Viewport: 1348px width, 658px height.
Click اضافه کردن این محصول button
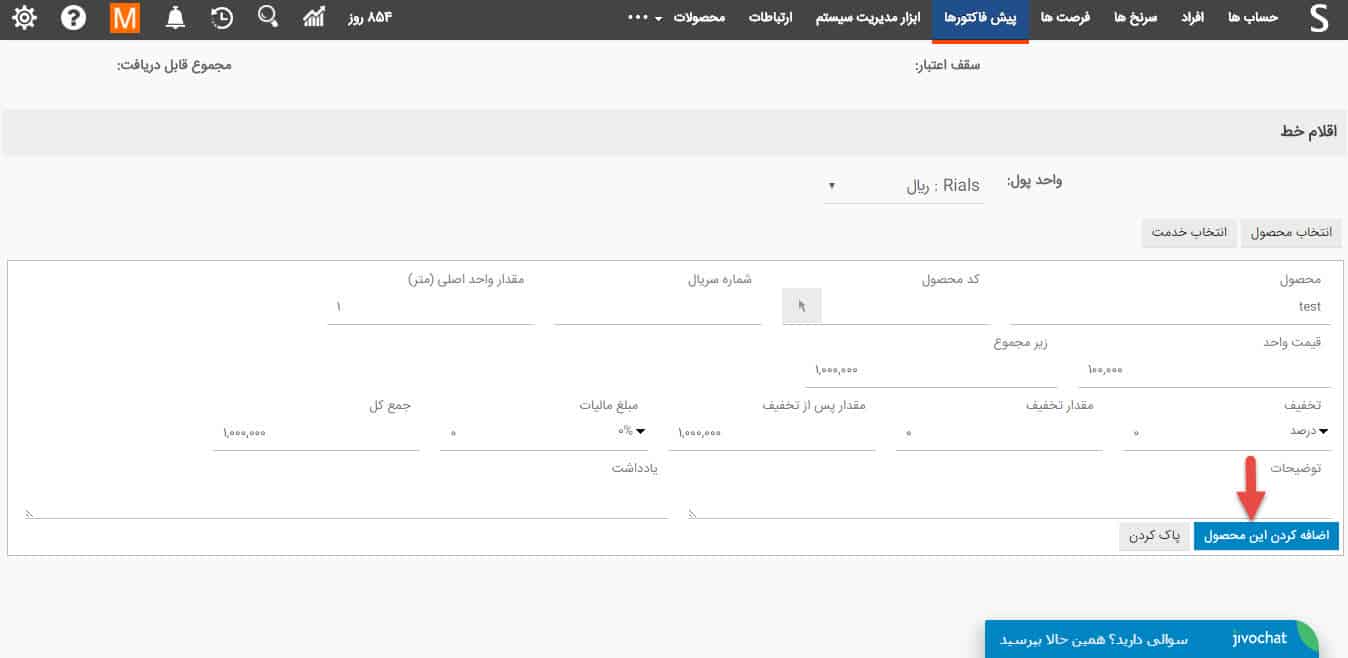pos(1266,535)
